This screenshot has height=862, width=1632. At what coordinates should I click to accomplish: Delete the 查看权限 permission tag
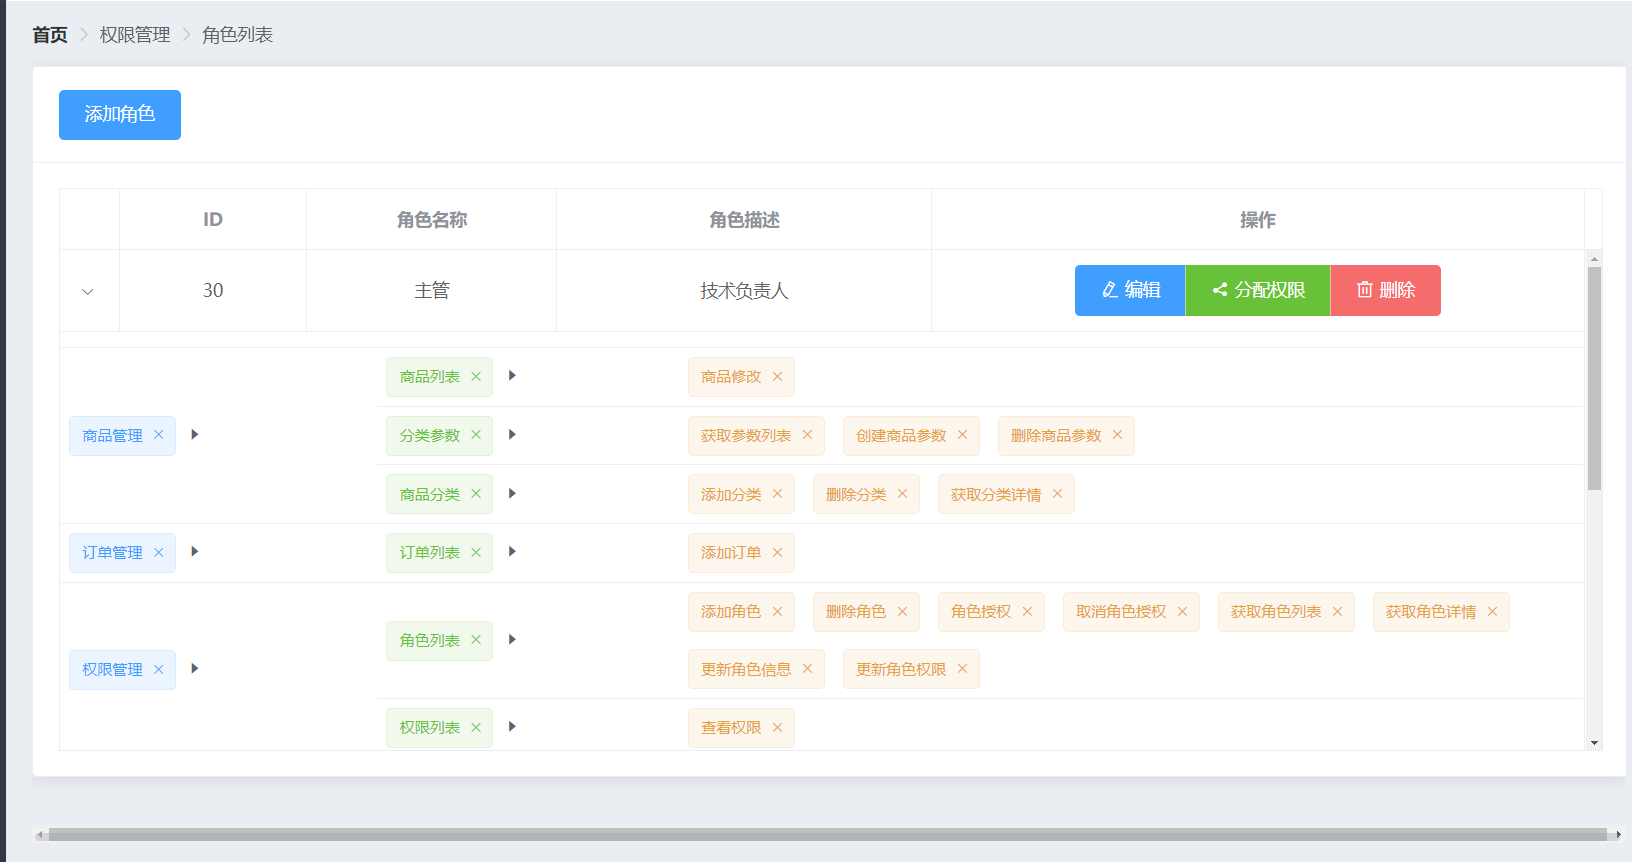tap(777, 727)
